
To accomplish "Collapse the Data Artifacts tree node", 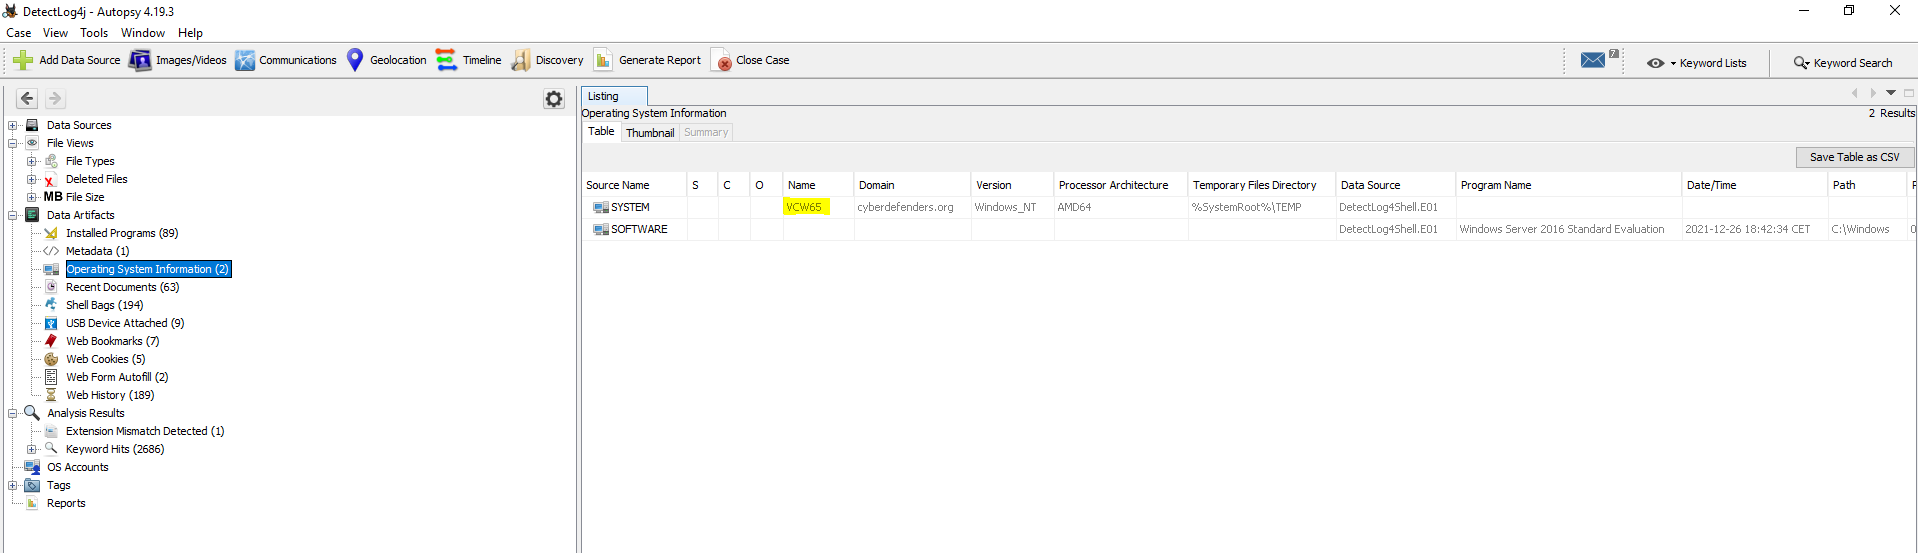I will tap(13, 216).
